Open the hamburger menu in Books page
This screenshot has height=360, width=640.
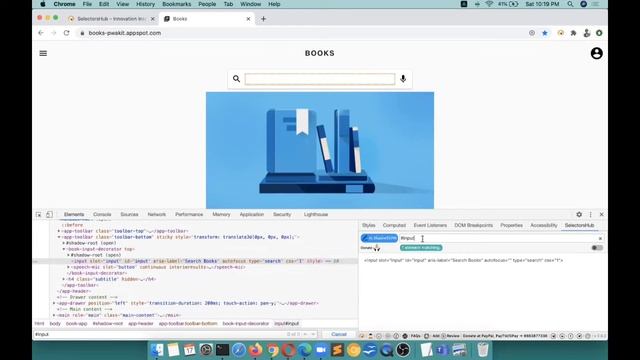[43, 53]
